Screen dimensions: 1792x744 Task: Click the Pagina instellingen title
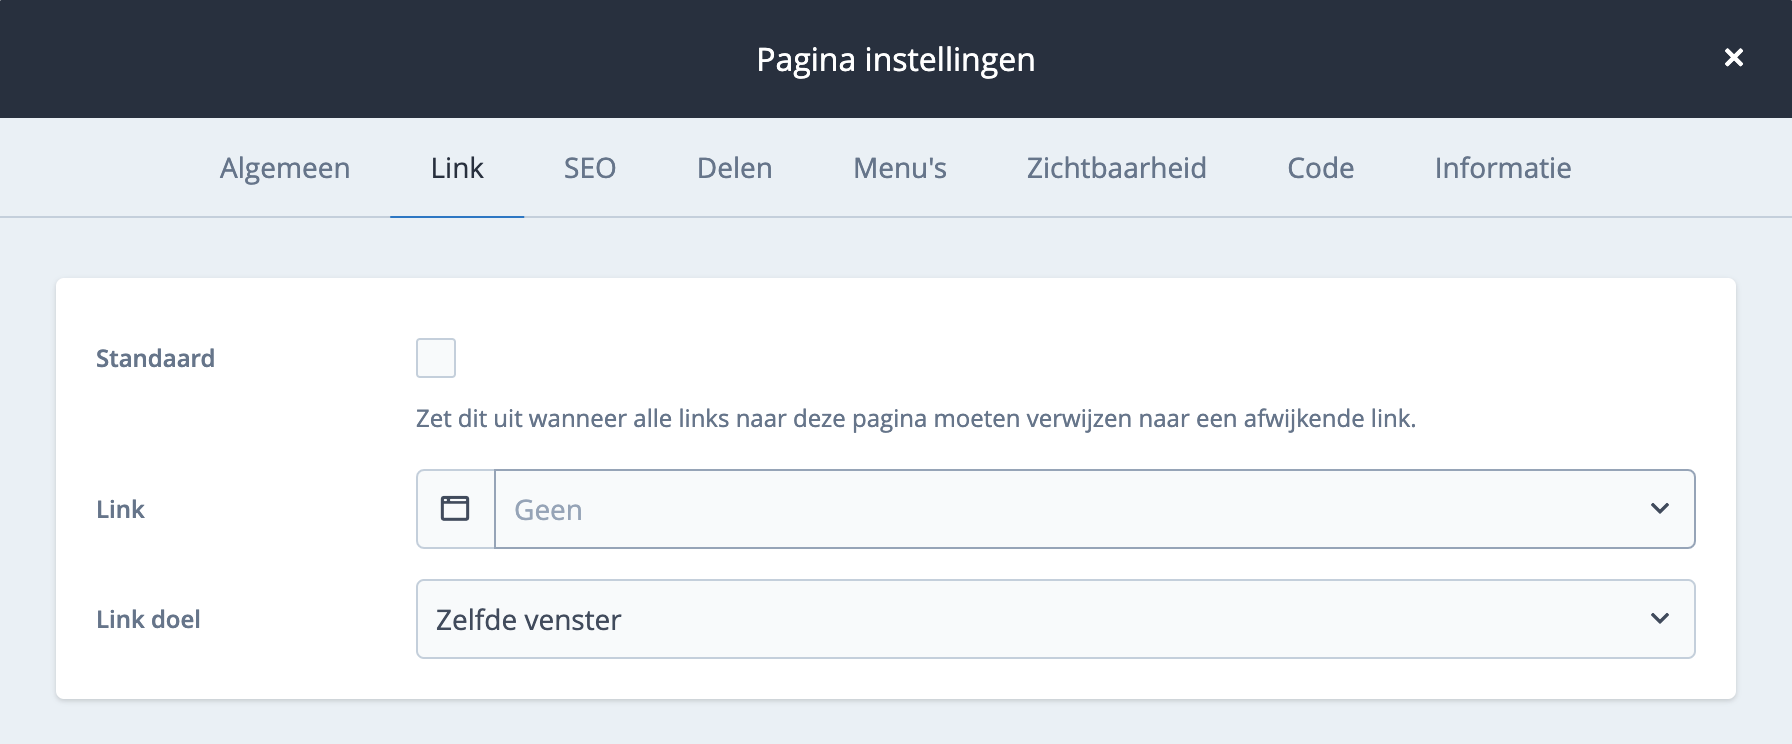tap(895, 59)
